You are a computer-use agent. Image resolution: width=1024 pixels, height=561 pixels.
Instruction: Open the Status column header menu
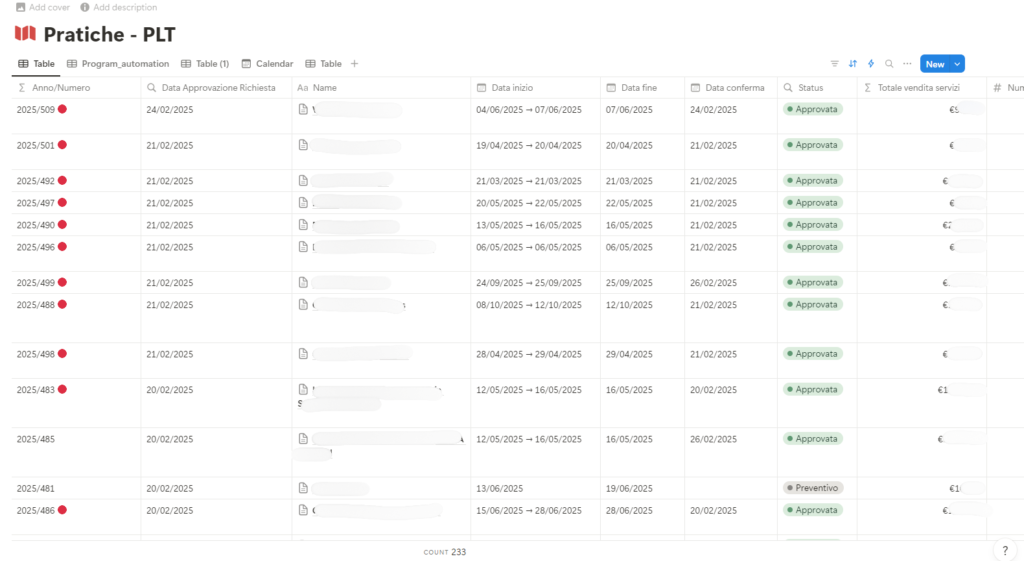coord(810,88)
